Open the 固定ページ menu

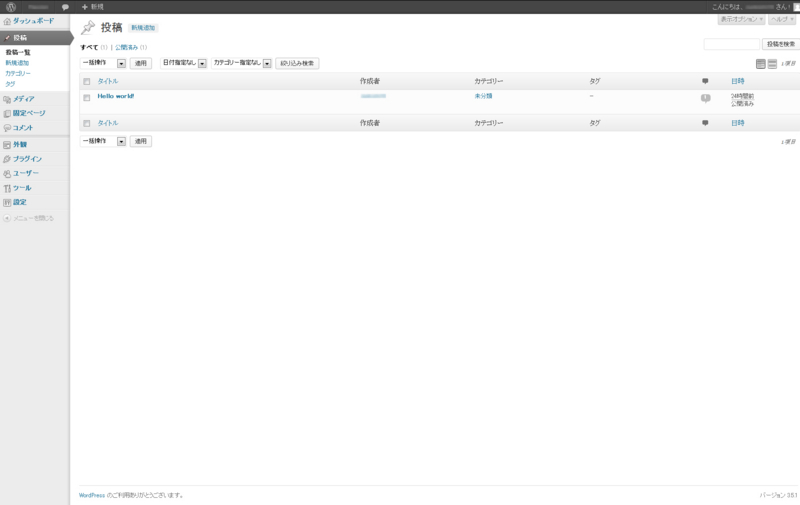click(x=29, y=113)
